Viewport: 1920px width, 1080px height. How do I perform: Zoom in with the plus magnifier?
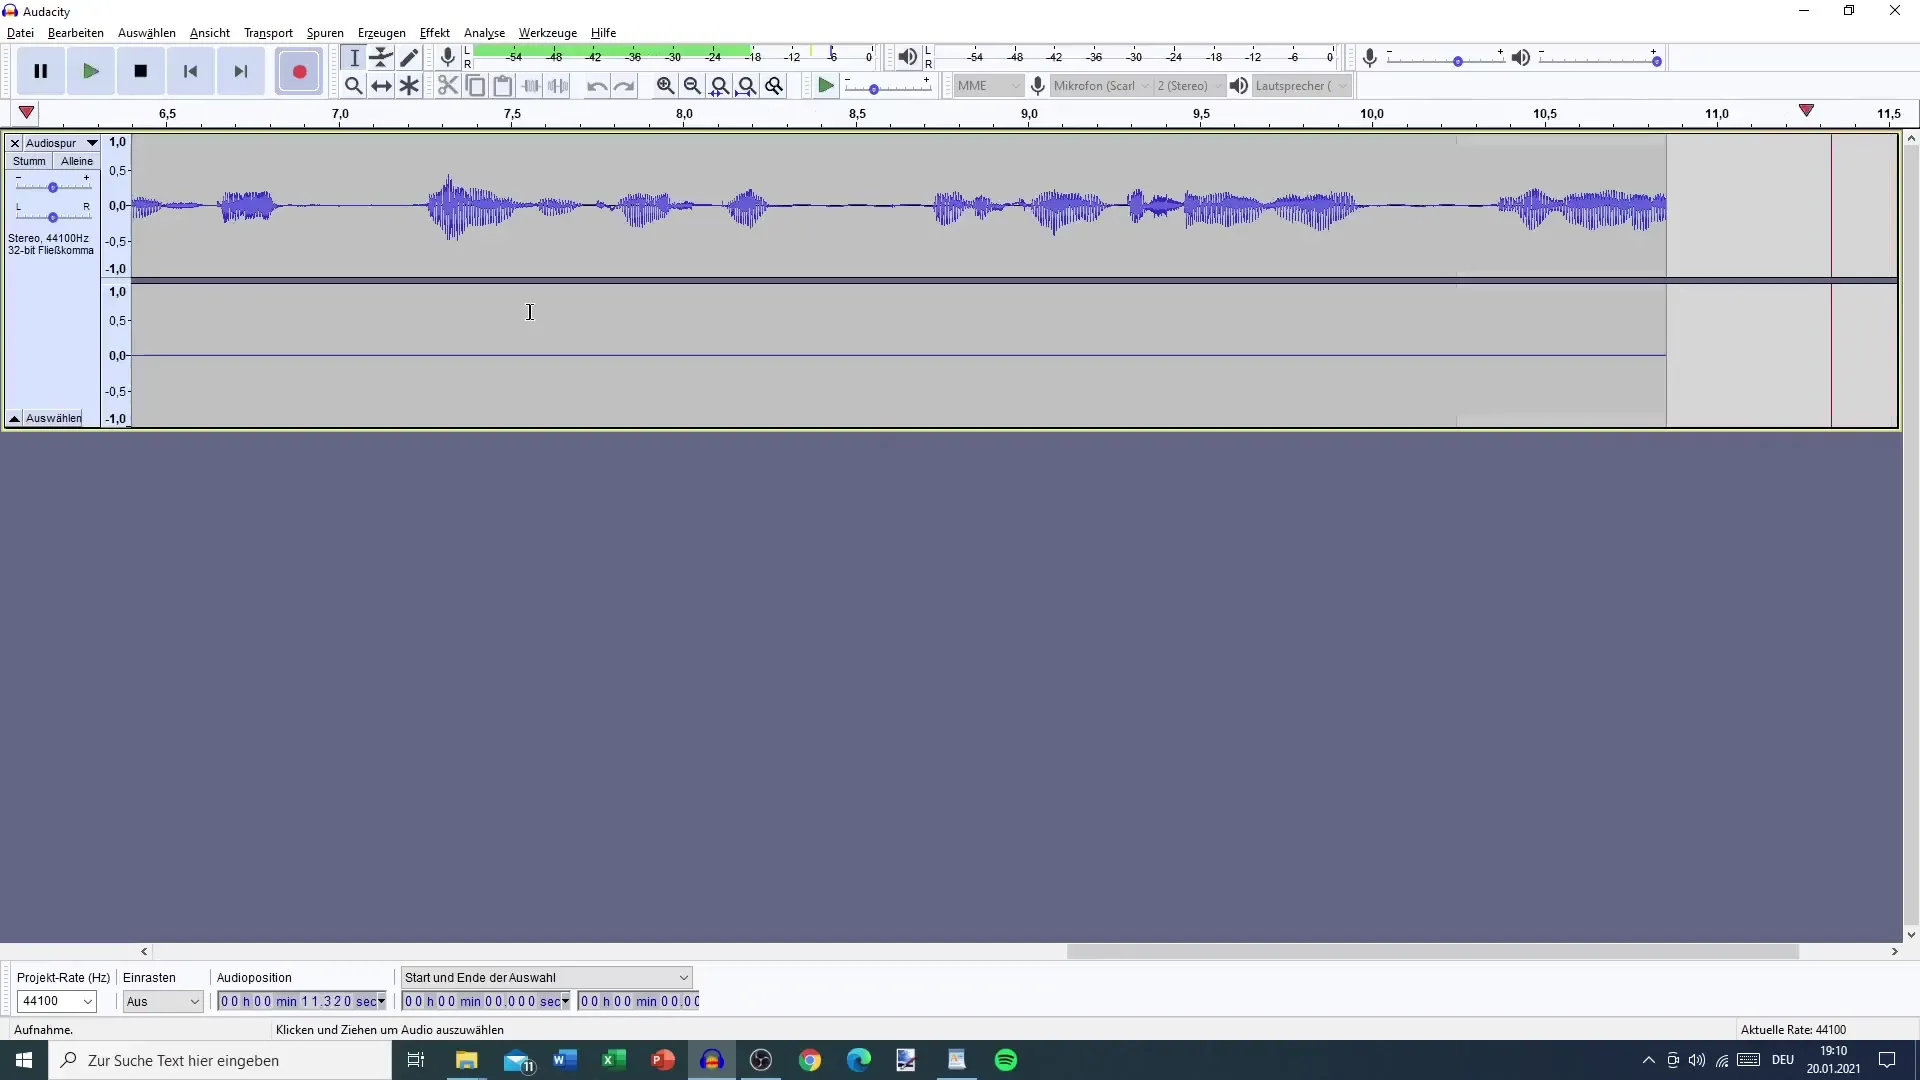coord(665,86)
